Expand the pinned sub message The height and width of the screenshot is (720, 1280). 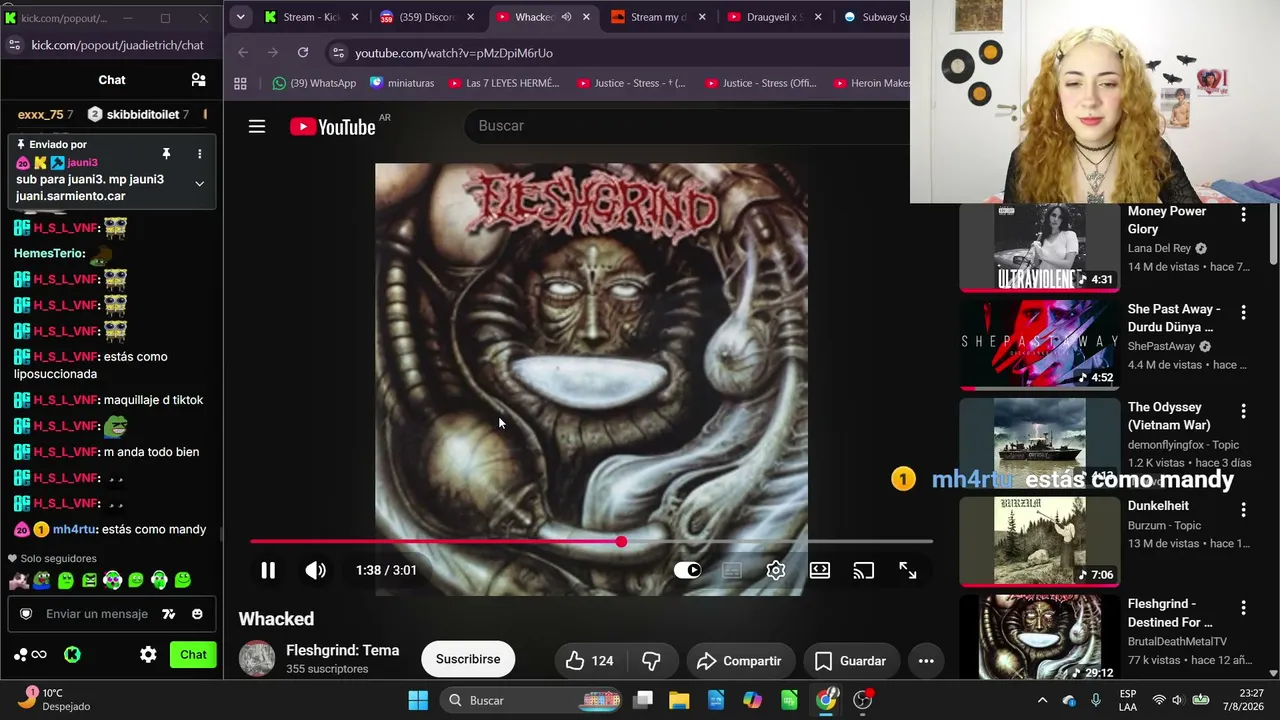click(x=199, y=183)
